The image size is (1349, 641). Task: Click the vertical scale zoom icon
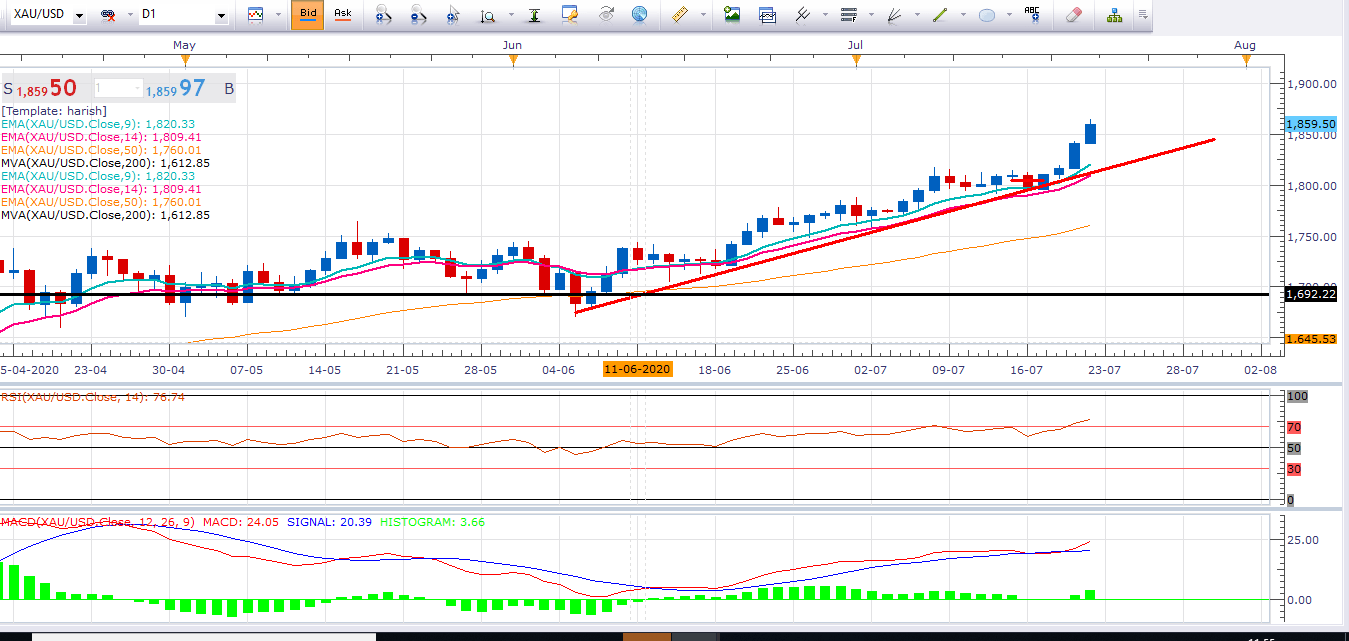click(x=487, y=16)
